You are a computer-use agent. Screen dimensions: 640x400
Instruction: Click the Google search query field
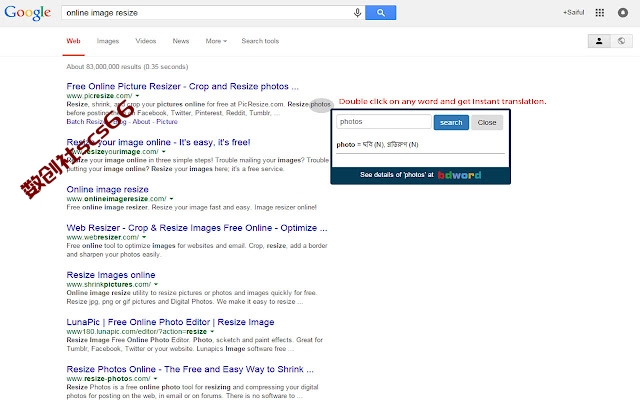pos(207,13)
